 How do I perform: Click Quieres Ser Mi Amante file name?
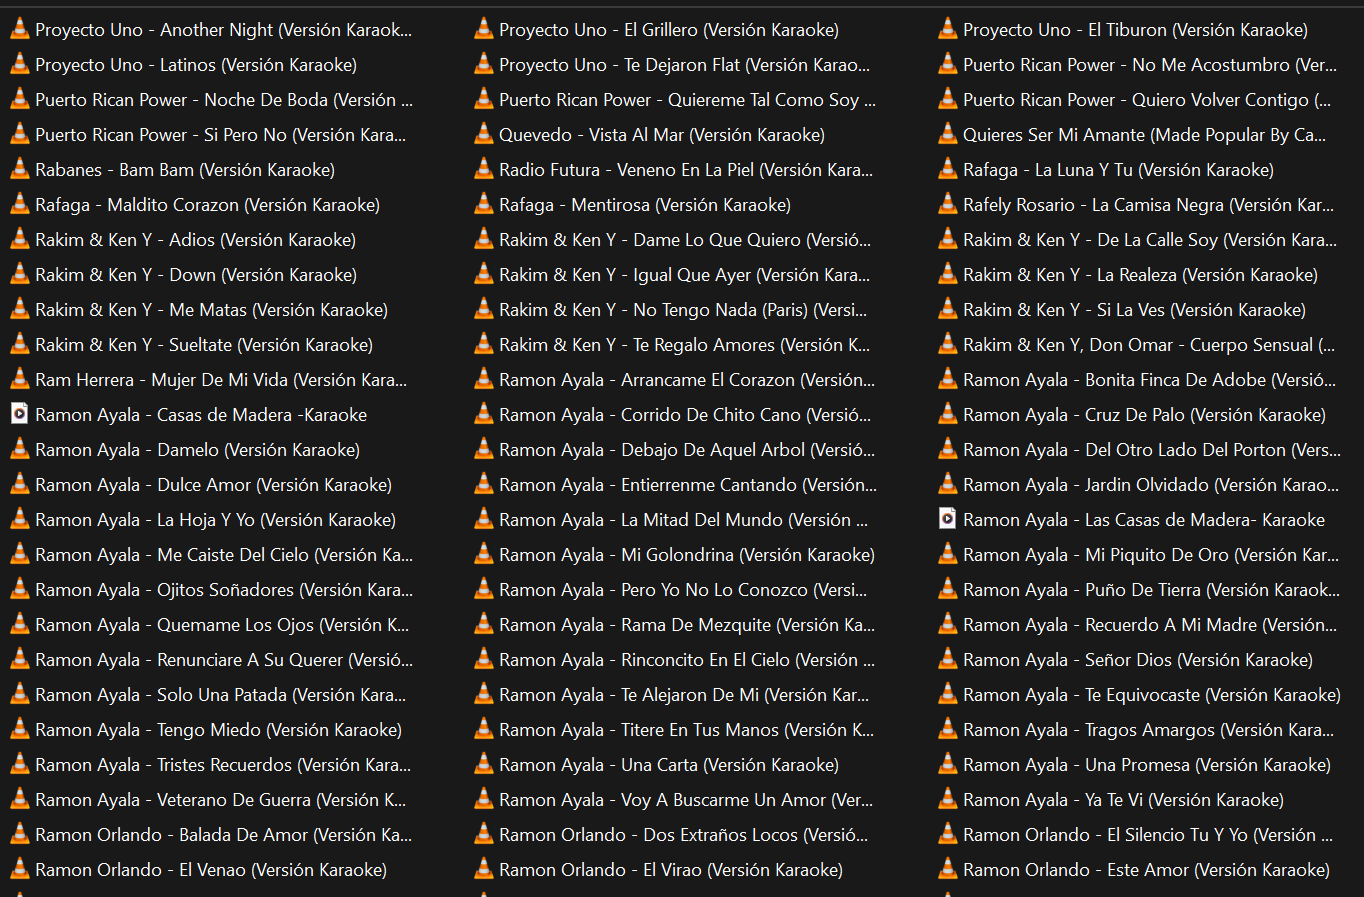tap(1144, 135)
